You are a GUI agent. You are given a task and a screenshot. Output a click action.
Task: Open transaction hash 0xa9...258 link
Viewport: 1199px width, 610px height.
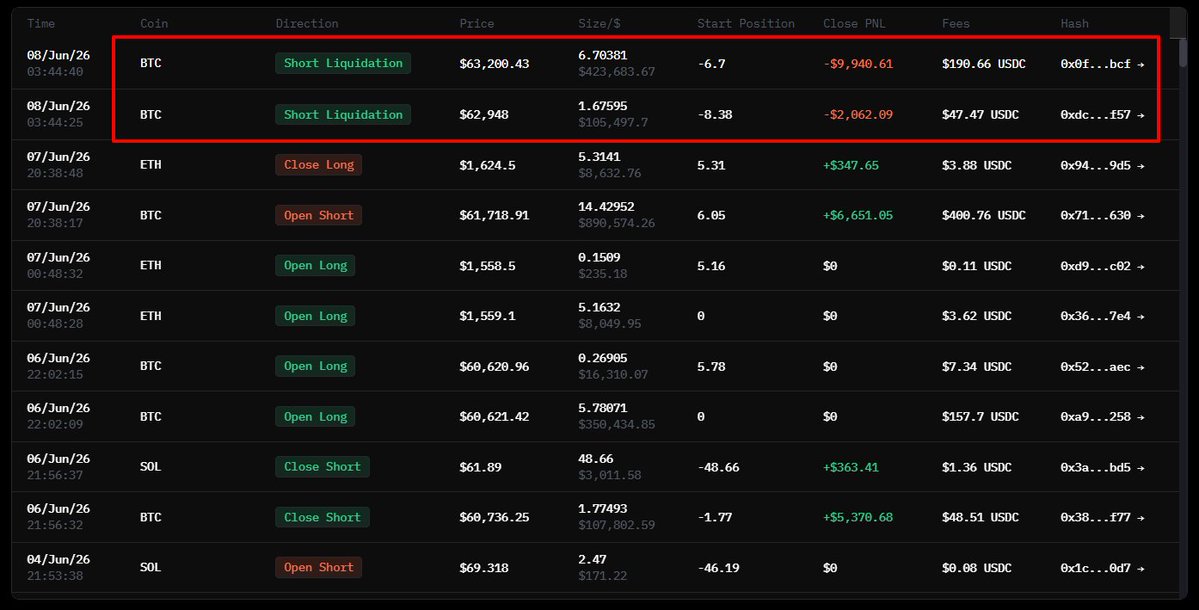tap(1102, 417)
